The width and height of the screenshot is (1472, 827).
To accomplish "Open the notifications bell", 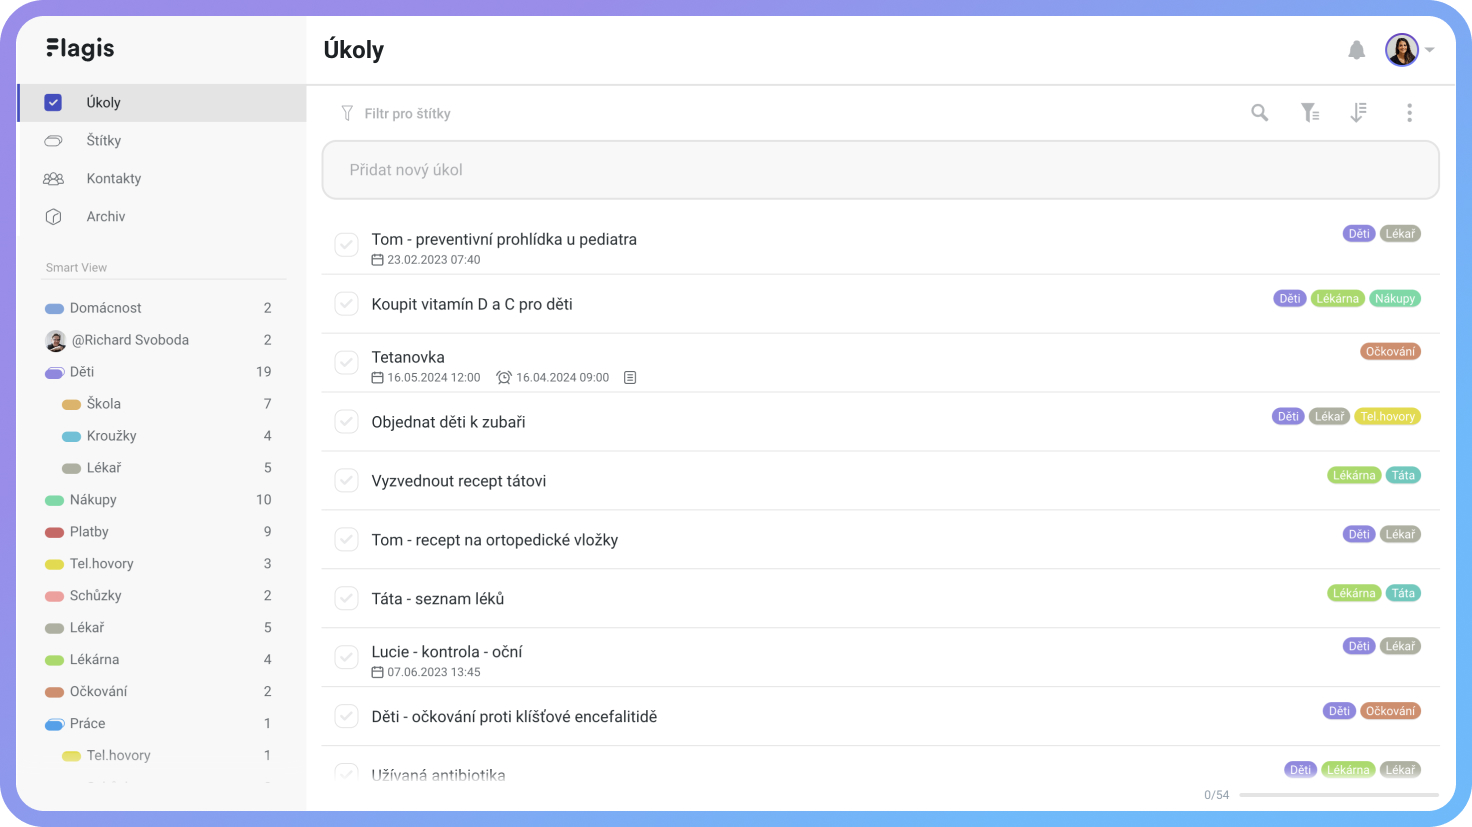I will [1356, 50].
